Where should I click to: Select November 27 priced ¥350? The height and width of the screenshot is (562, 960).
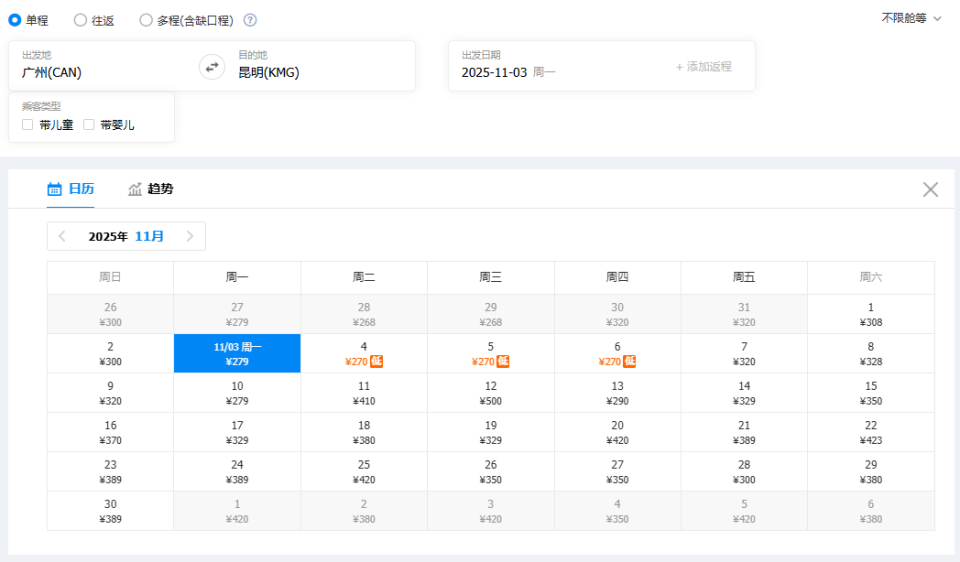point(617,472)
